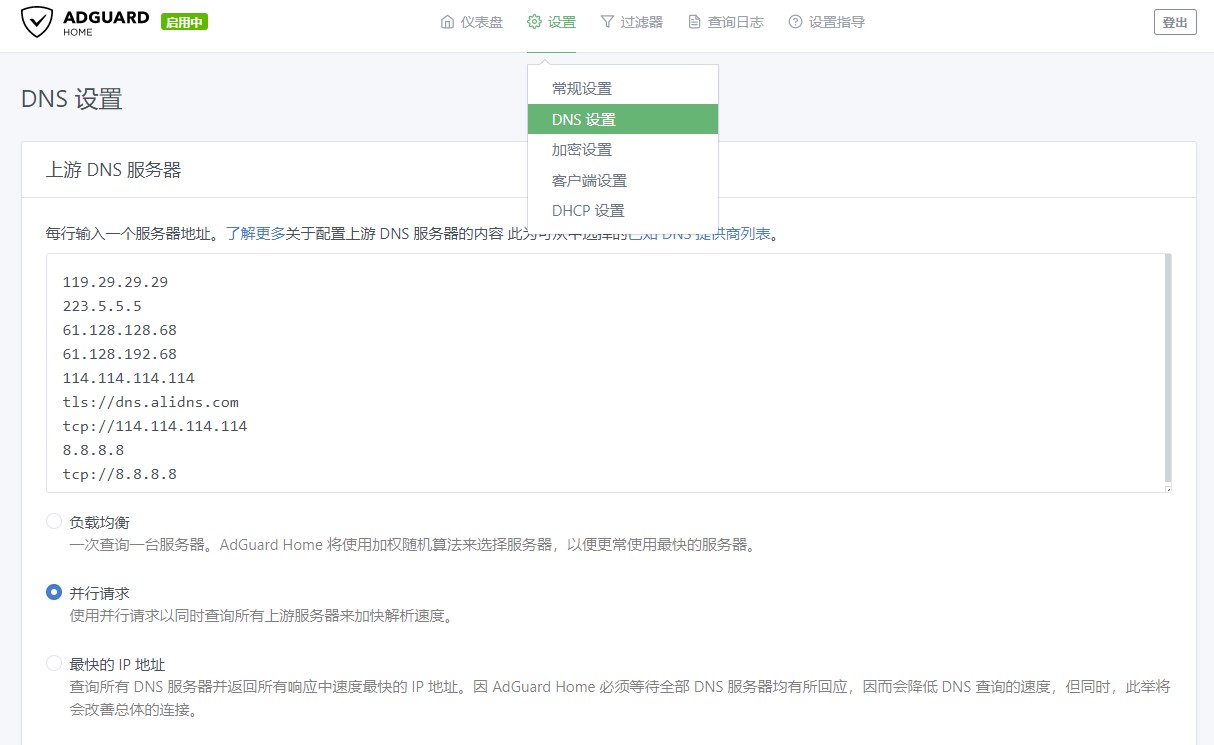Viewport: 1214px width, 745px height.
Task: Click the tls://dns.alidns.com server line
Action: (x=150, y=402)
